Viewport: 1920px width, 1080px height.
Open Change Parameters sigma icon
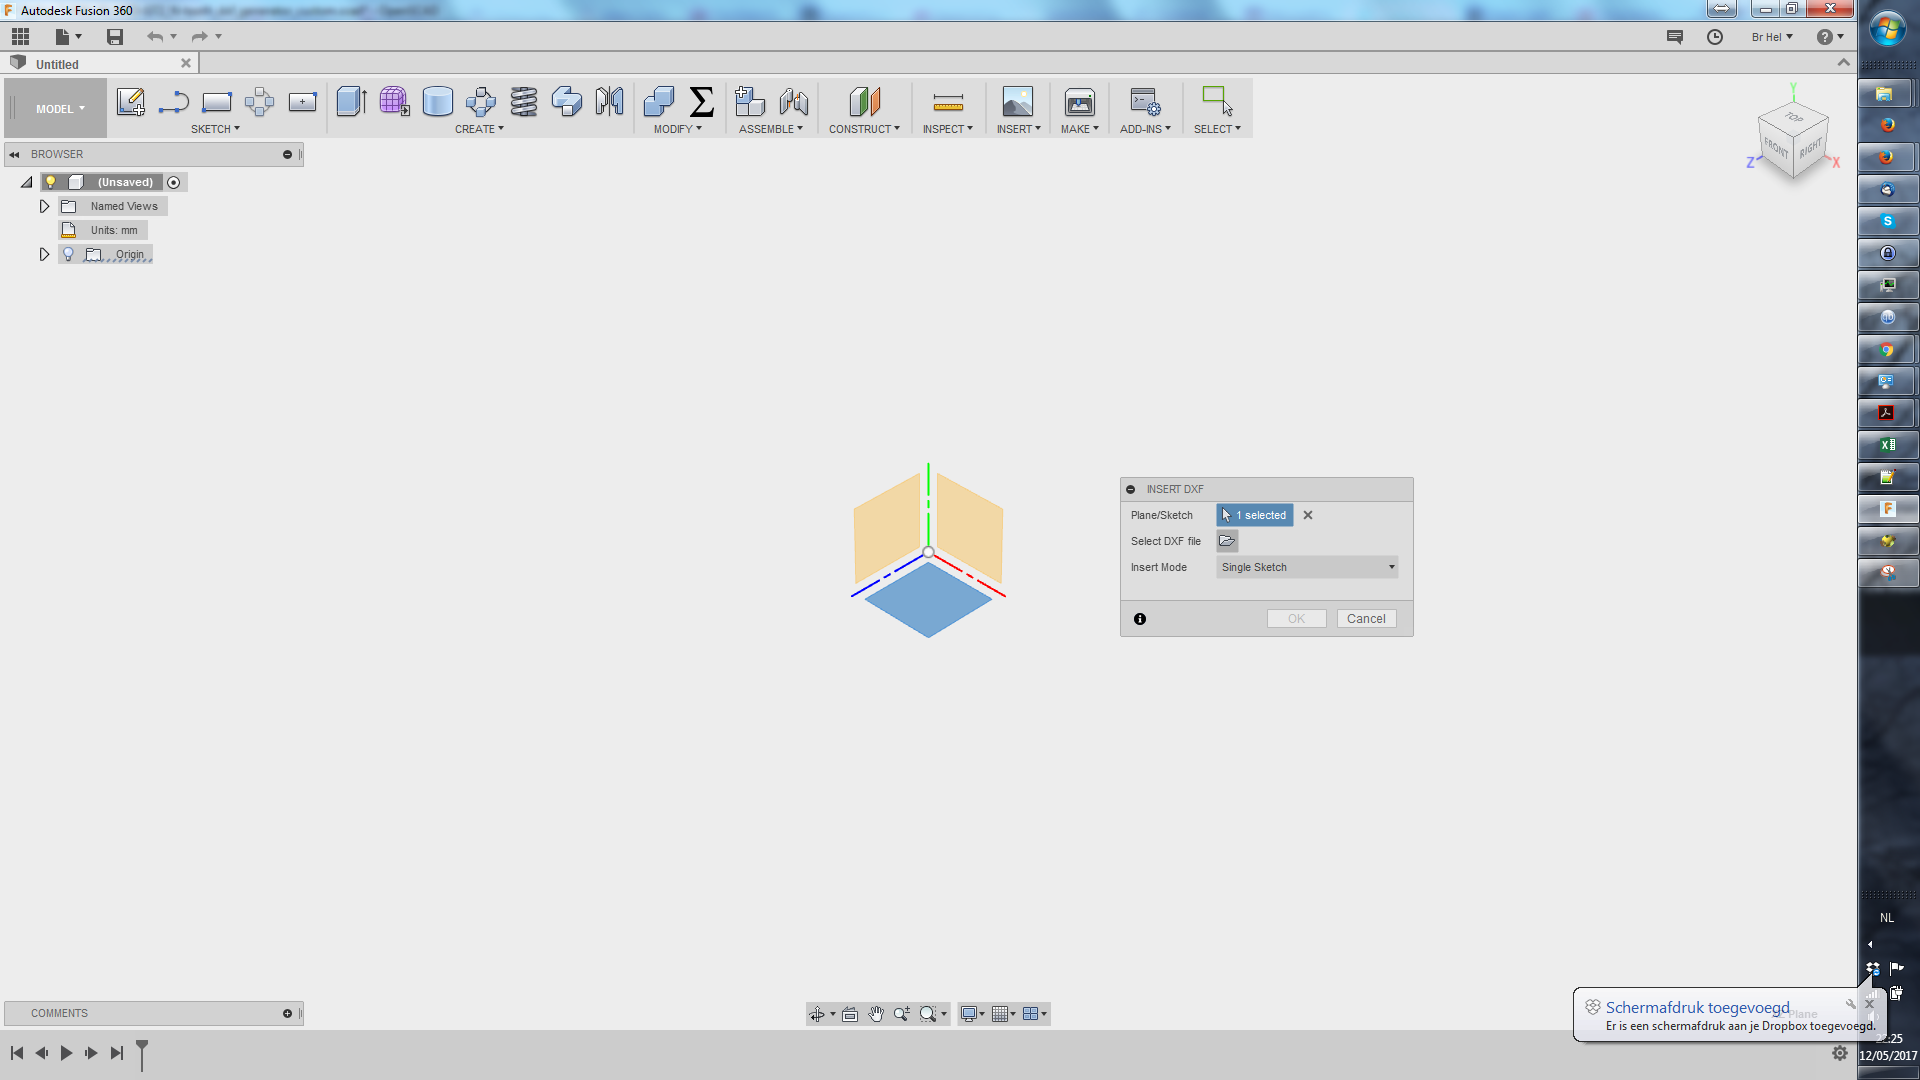click(702, 101)
